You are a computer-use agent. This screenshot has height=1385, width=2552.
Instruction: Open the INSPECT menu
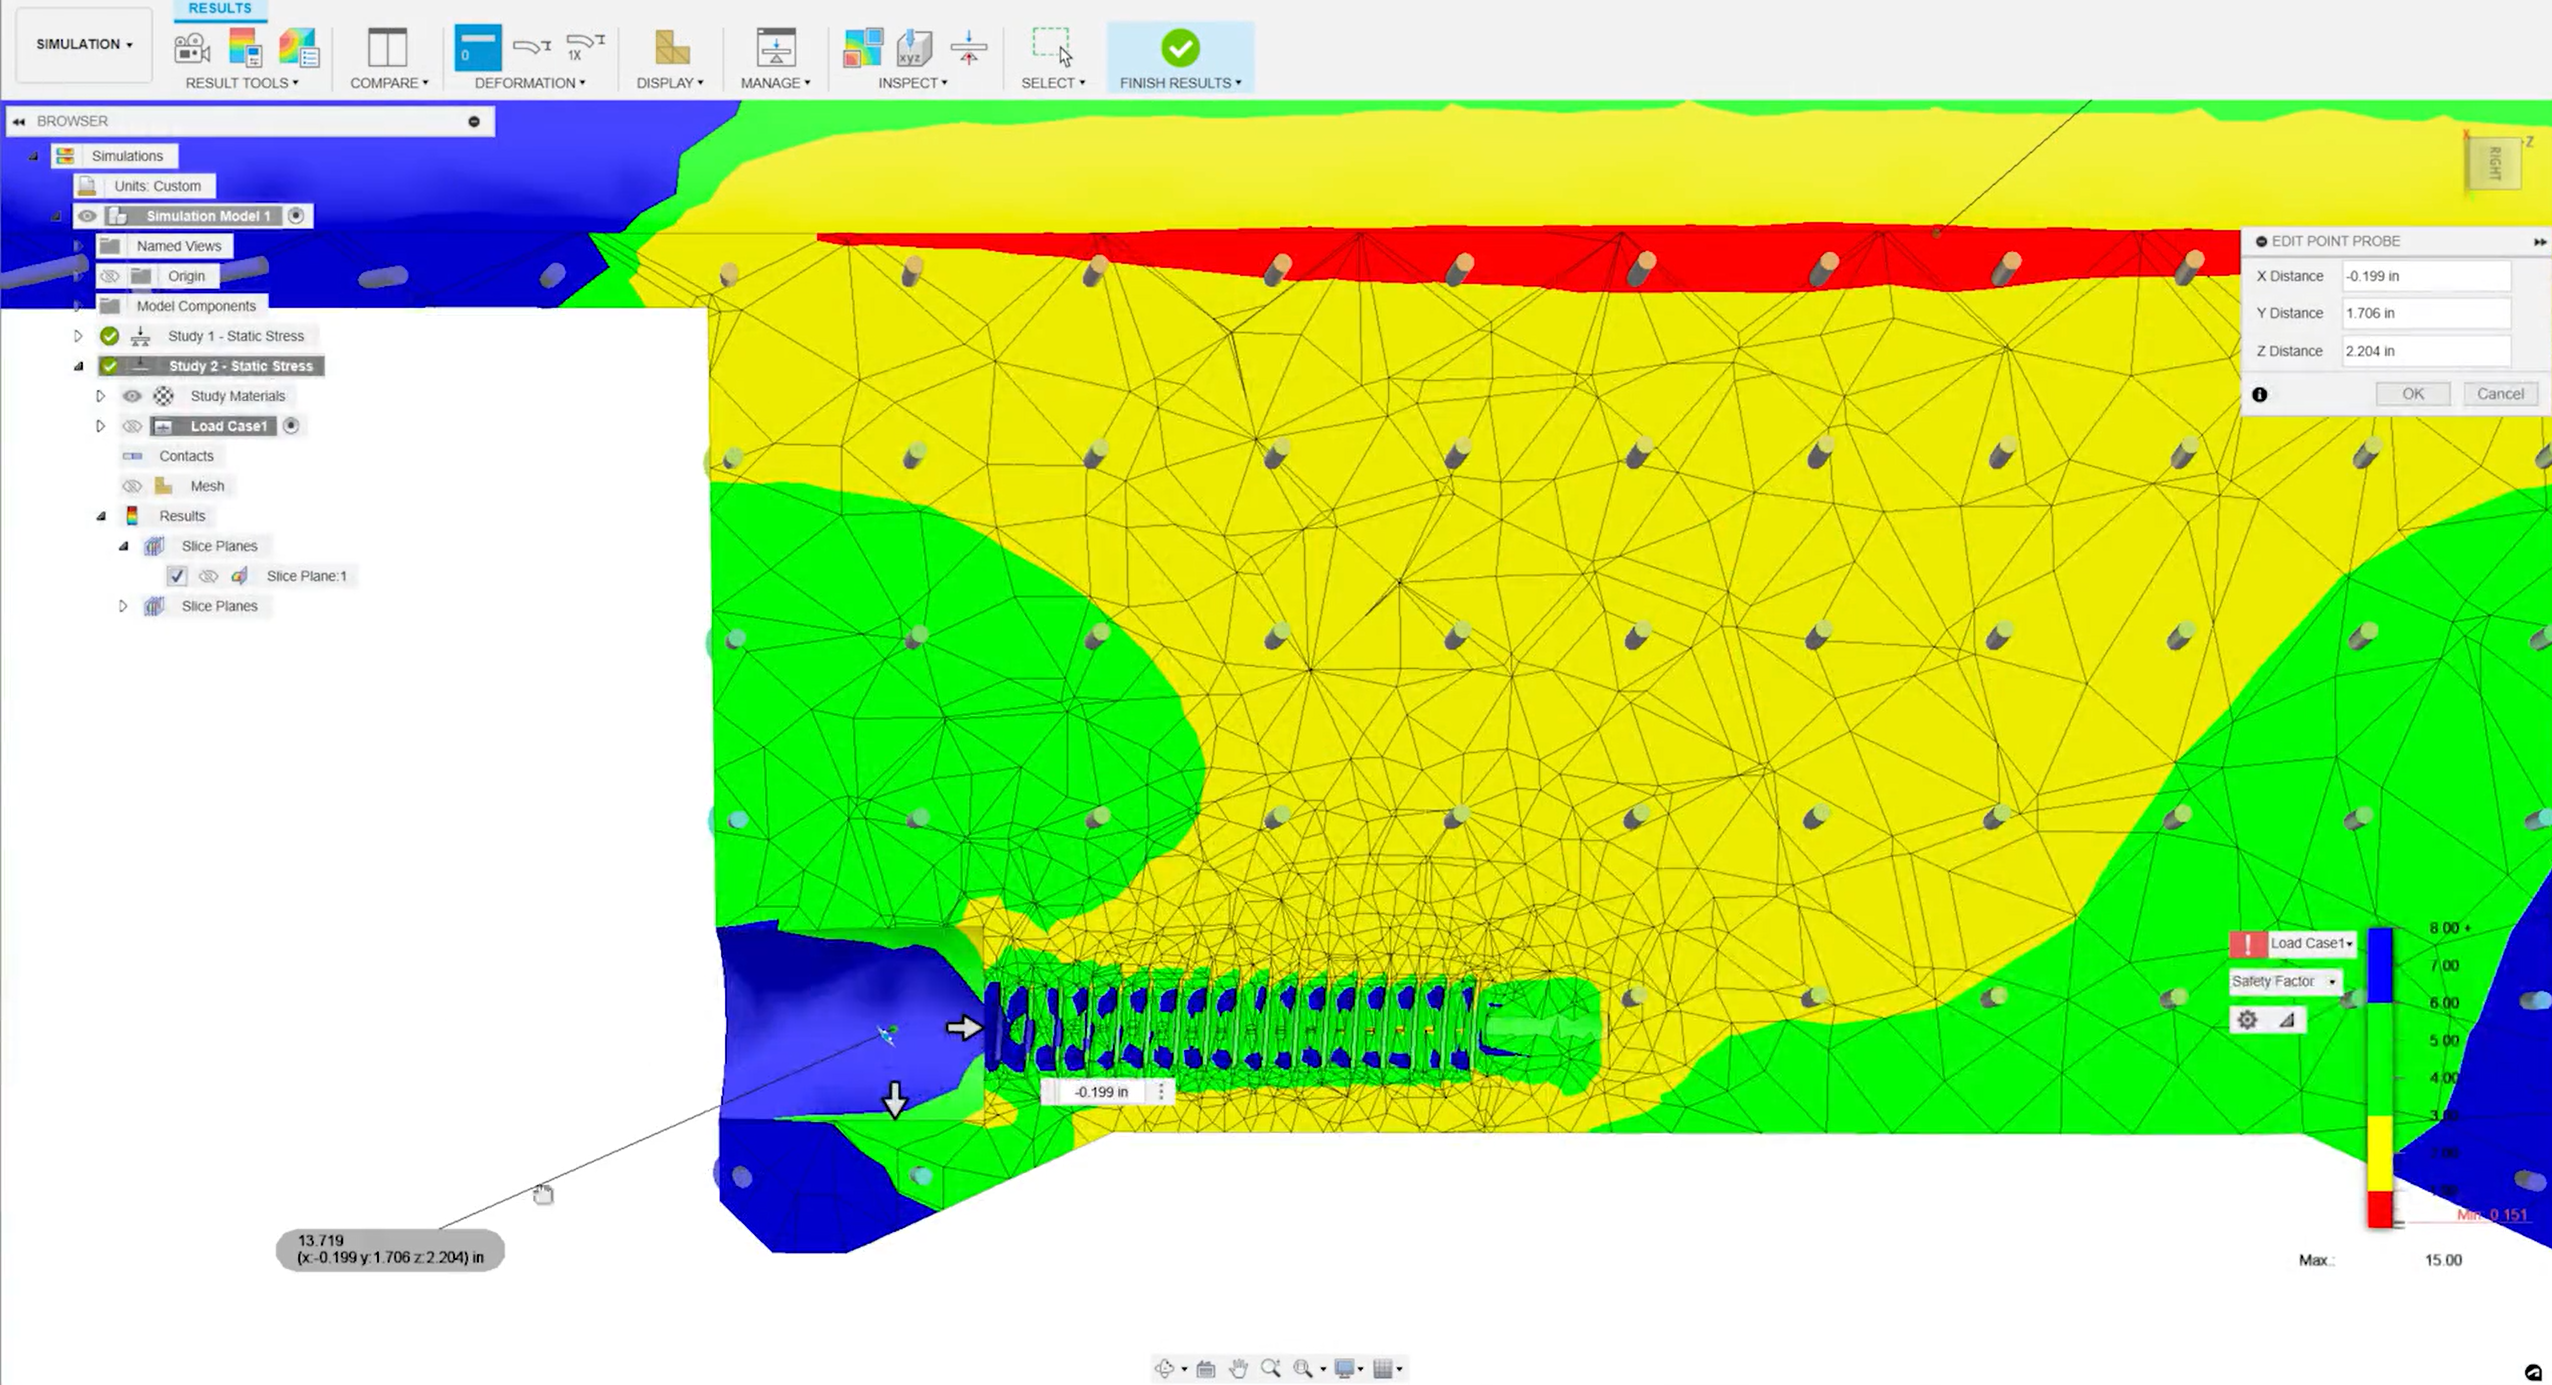tap(912, 83)
